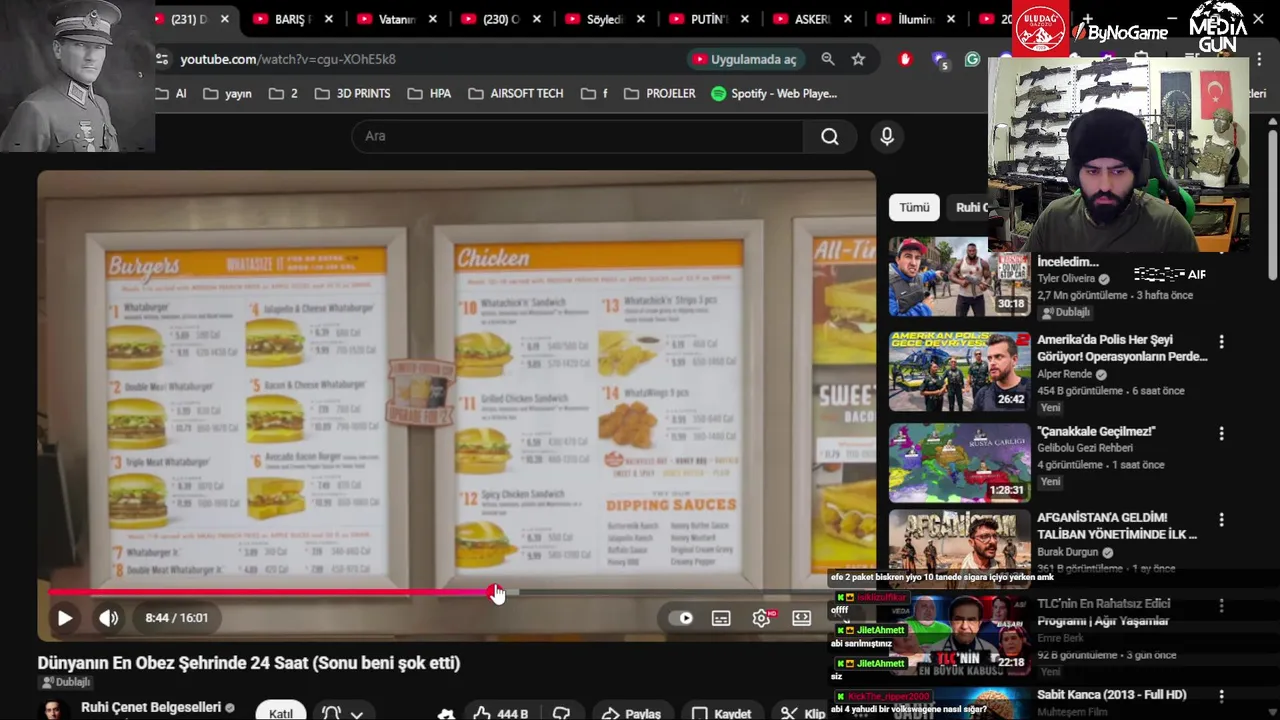Play the paused YouTube video
1280x720 pixels.
64,618
